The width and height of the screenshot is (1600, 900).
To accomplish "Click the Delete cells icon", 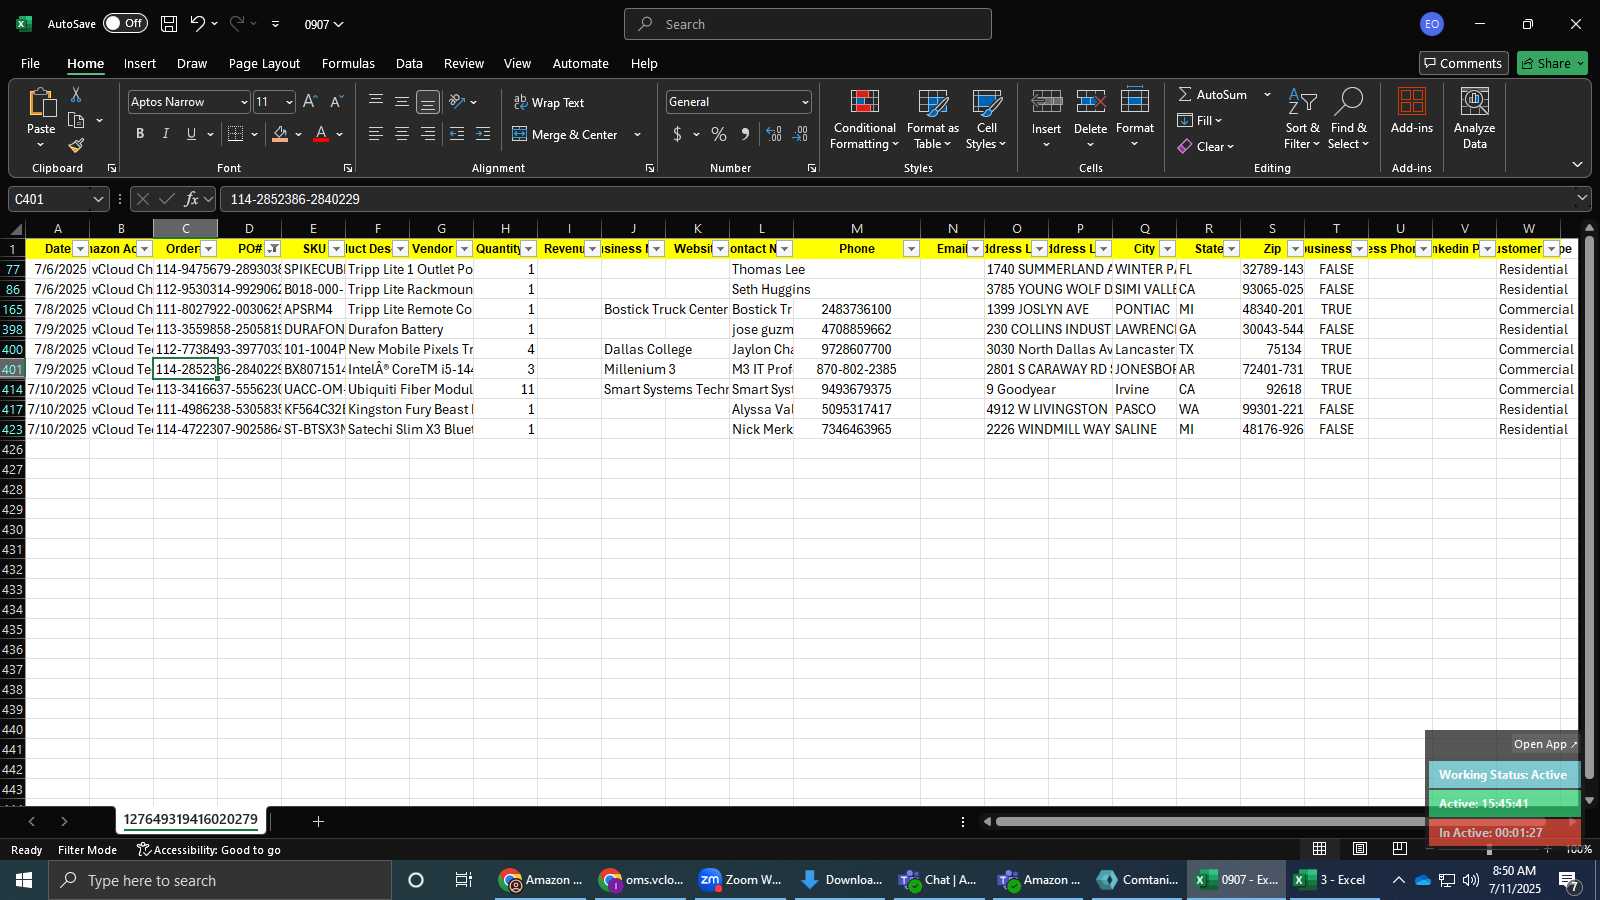I will (x=1091, y=101).
